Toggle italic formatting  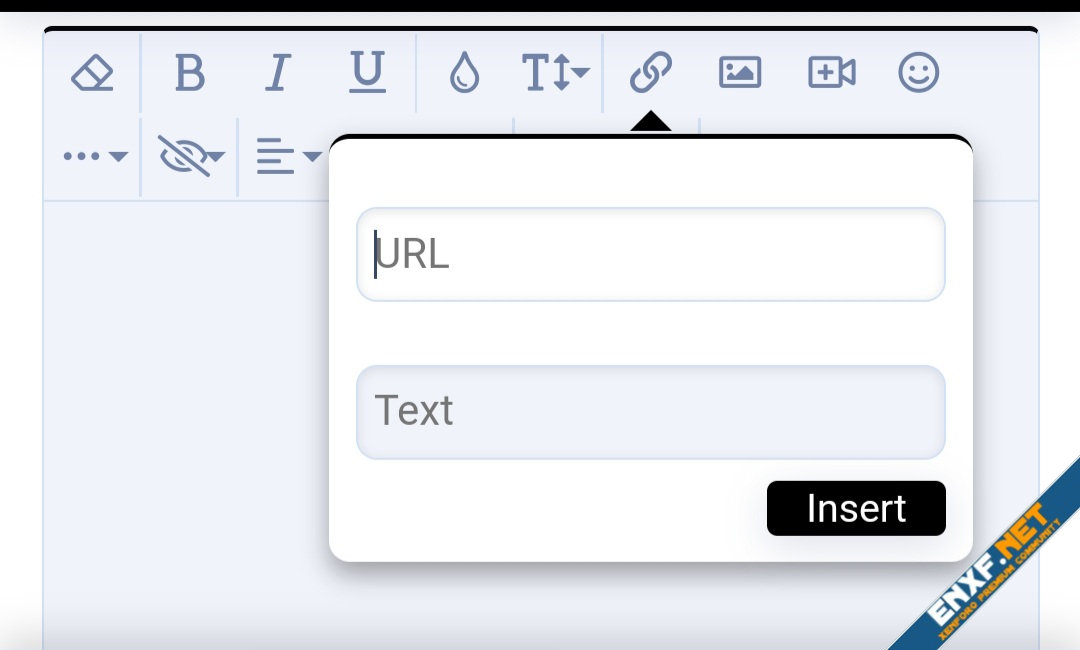(x=278, y=73)
